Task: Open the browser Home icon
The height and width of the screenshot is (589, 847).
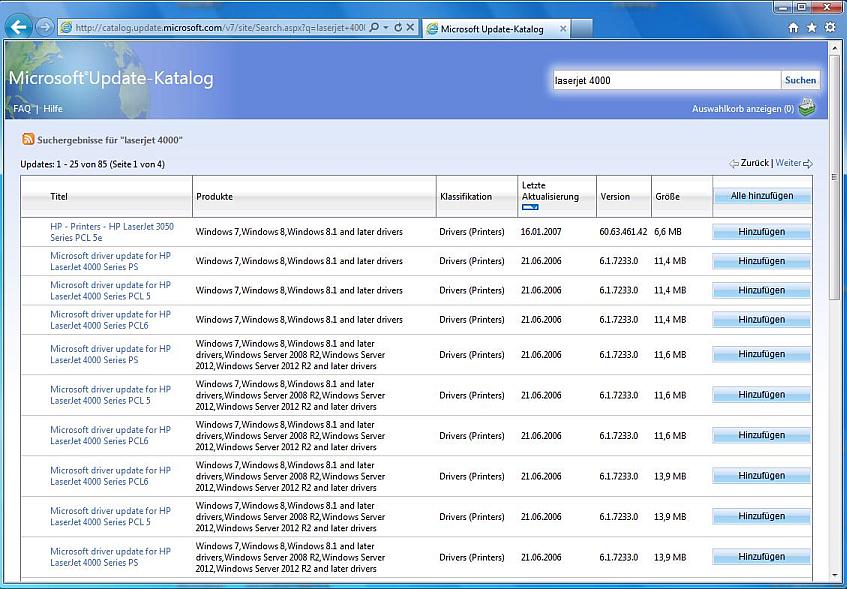Action: coord(793,28)
